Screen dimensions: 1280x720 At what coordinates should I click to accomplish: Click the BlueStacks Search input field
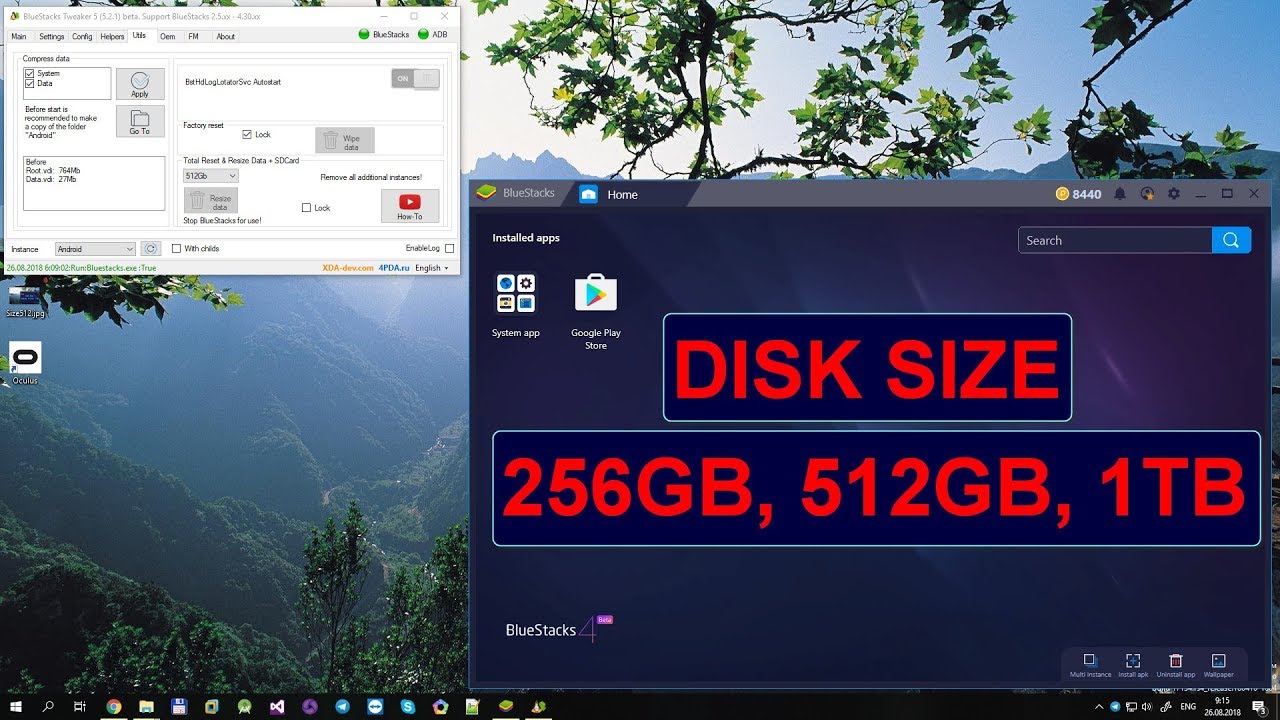click(1115, 240)
